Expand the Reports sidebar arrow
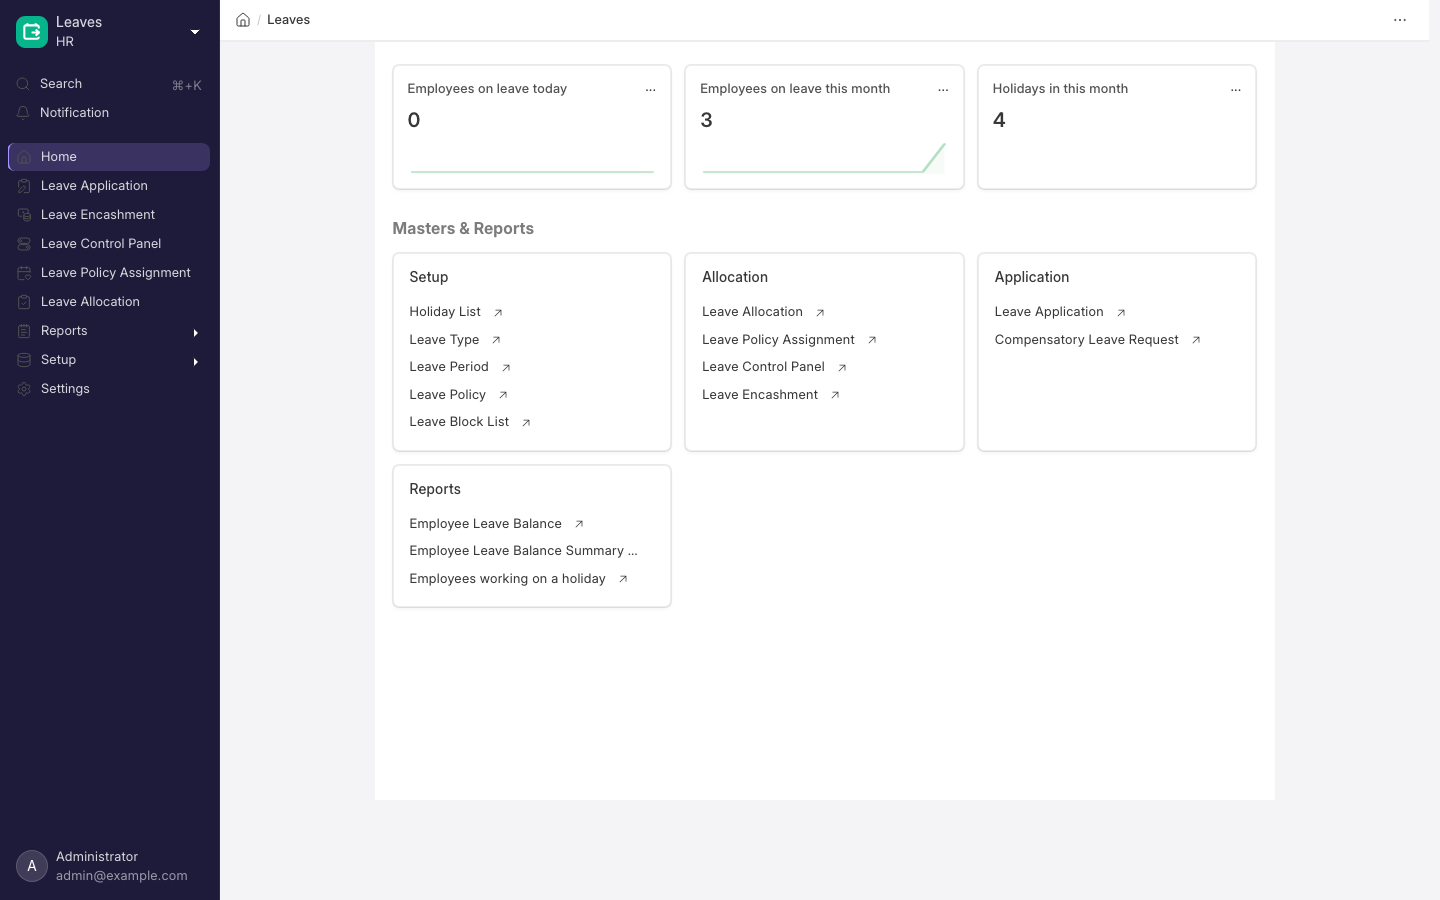 pos(196,332)
